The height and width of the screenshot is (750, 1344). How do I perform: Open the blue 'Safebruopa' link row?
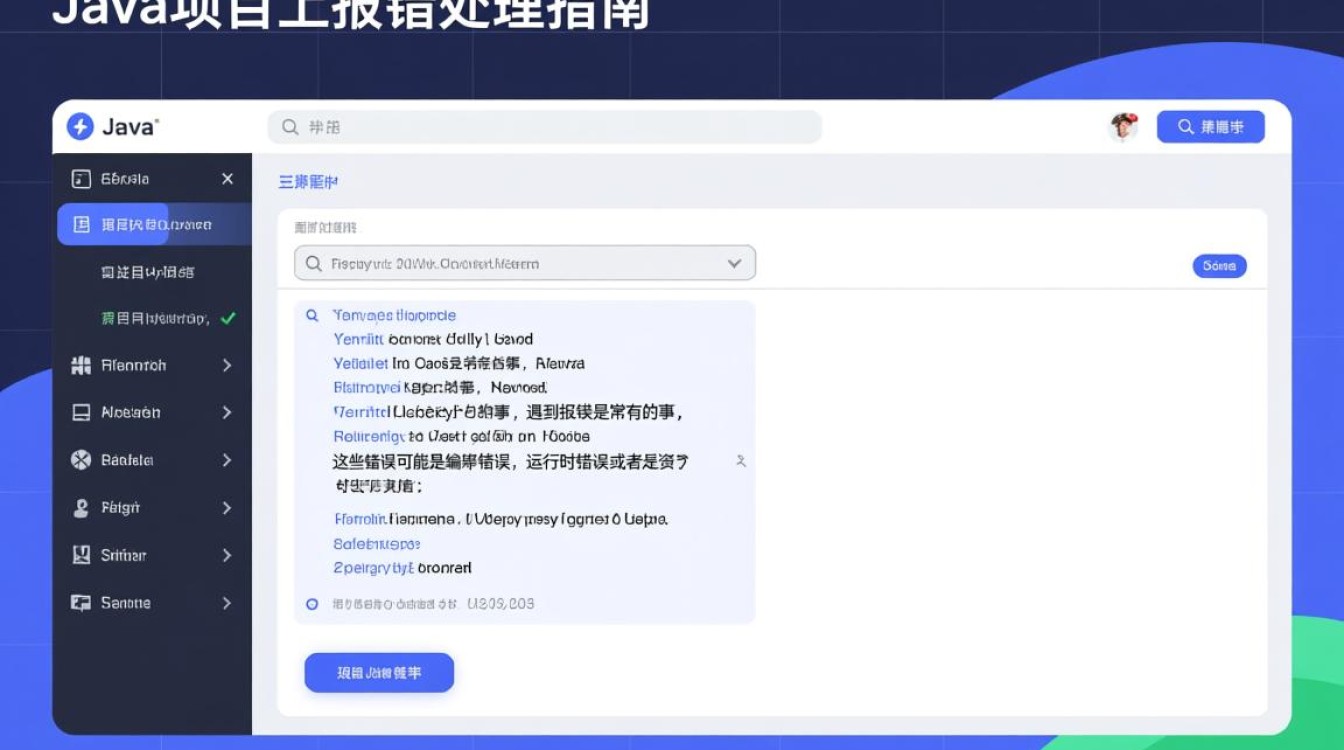377,544
